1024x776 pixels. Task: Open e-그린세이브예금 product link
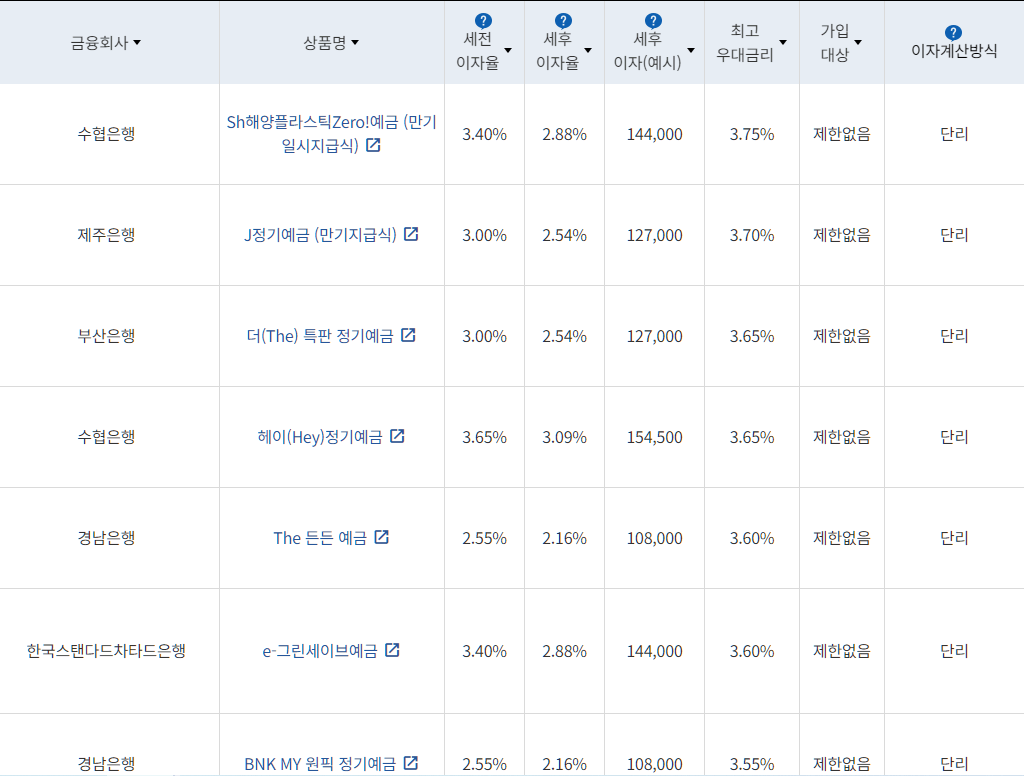[320, 651]
